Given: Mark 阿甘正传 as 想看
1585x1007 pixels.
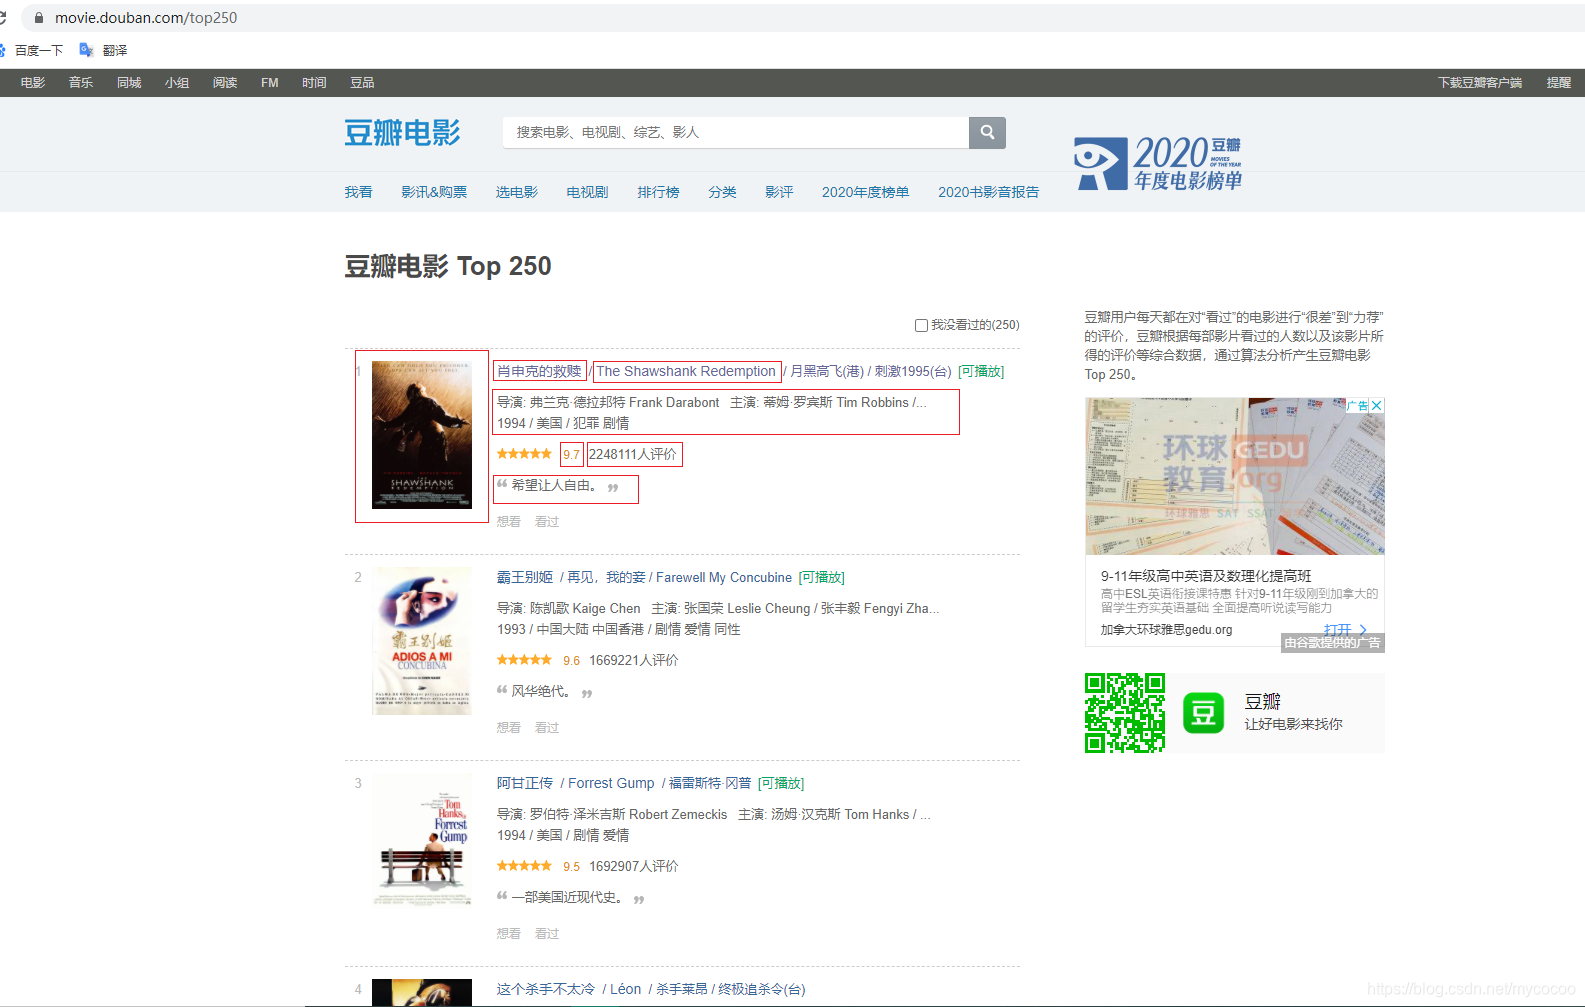Looking at the screenshot, I should pos(509,933).
